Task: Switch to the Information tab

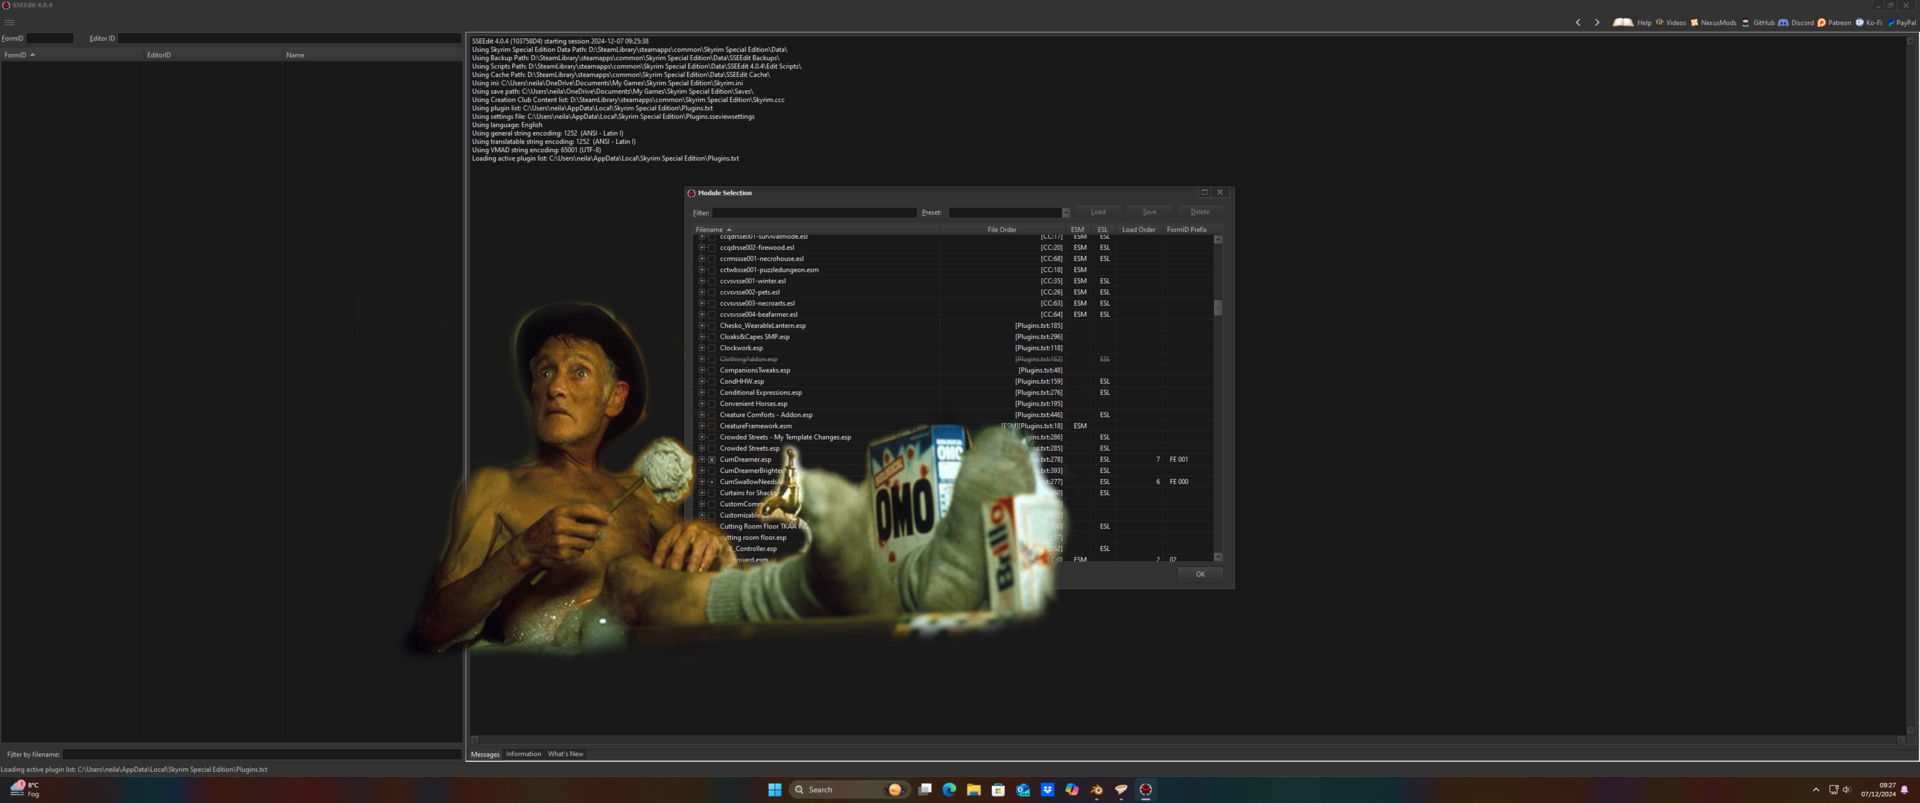Action: [x=523, y=754]
